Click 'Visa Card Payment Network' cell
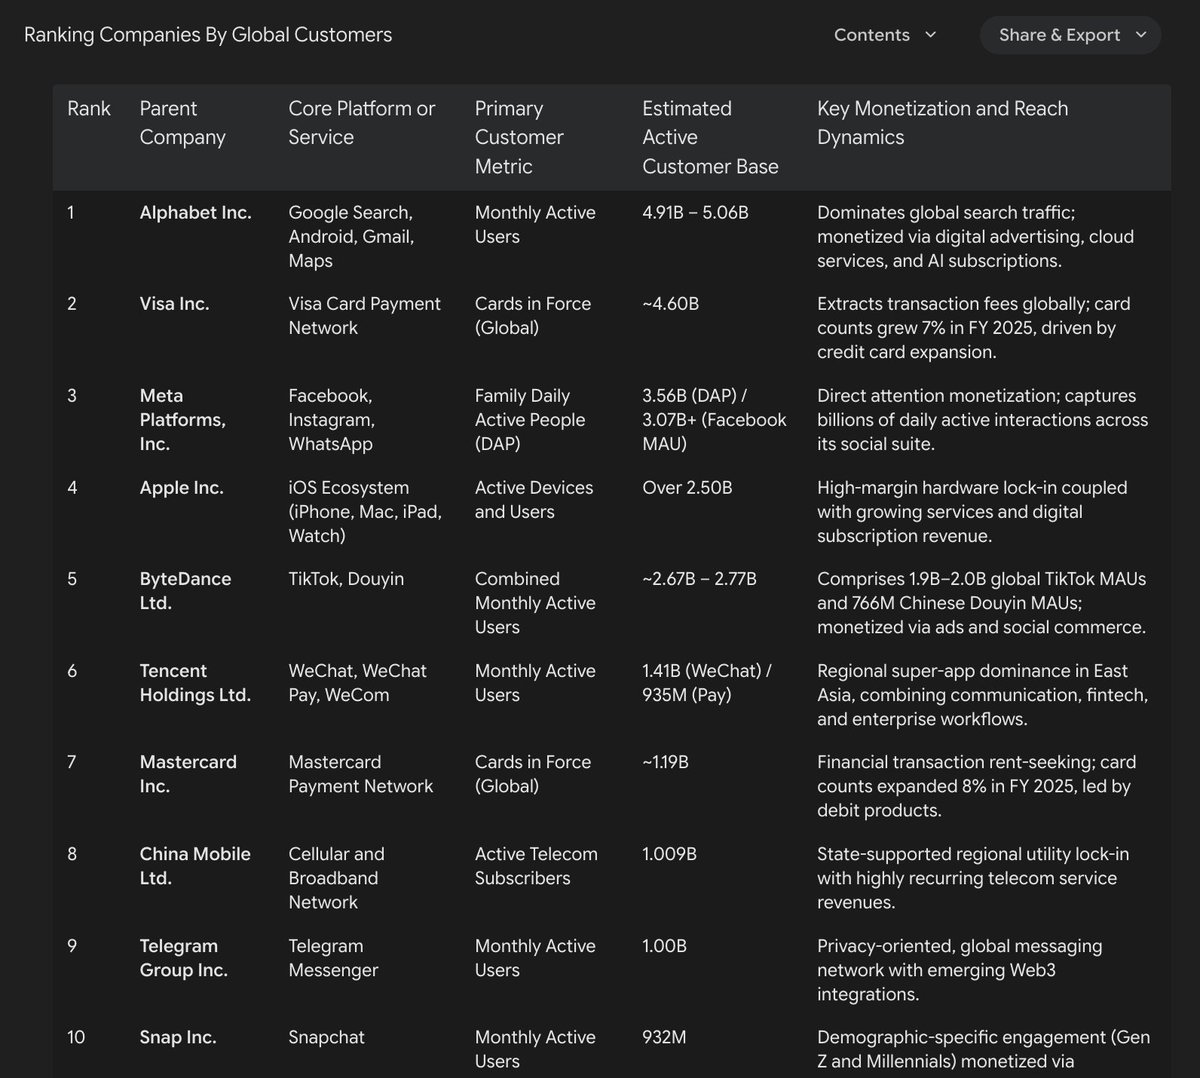 pyautogui.click(x=365, y=316)
